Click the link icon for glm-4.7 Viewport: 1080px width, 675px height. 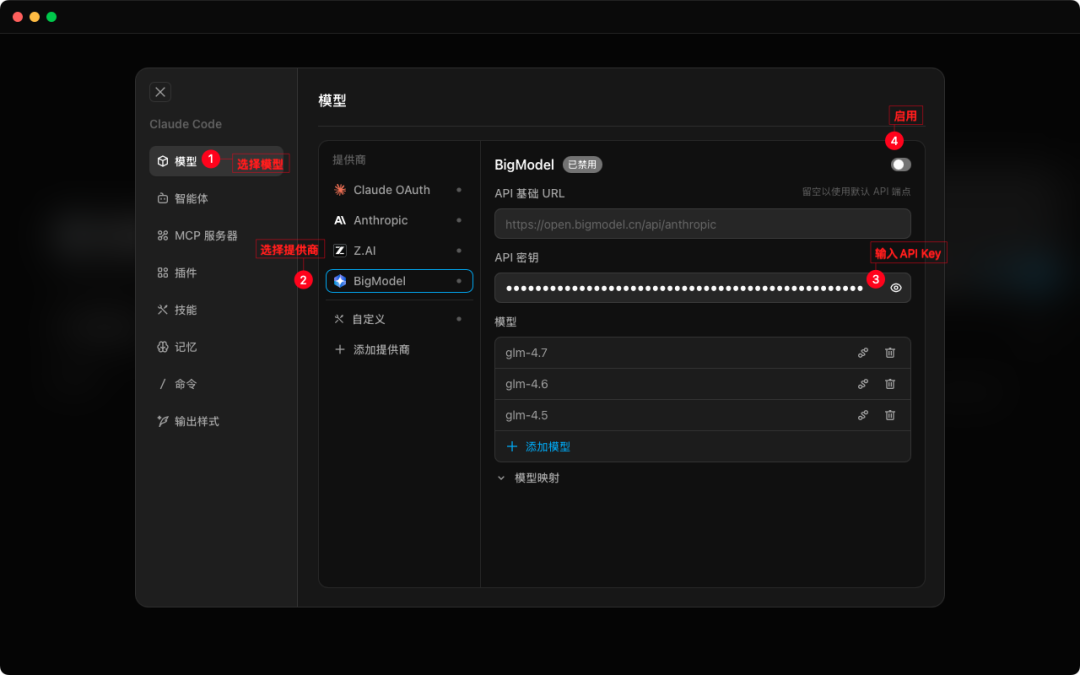pos(863,353)
